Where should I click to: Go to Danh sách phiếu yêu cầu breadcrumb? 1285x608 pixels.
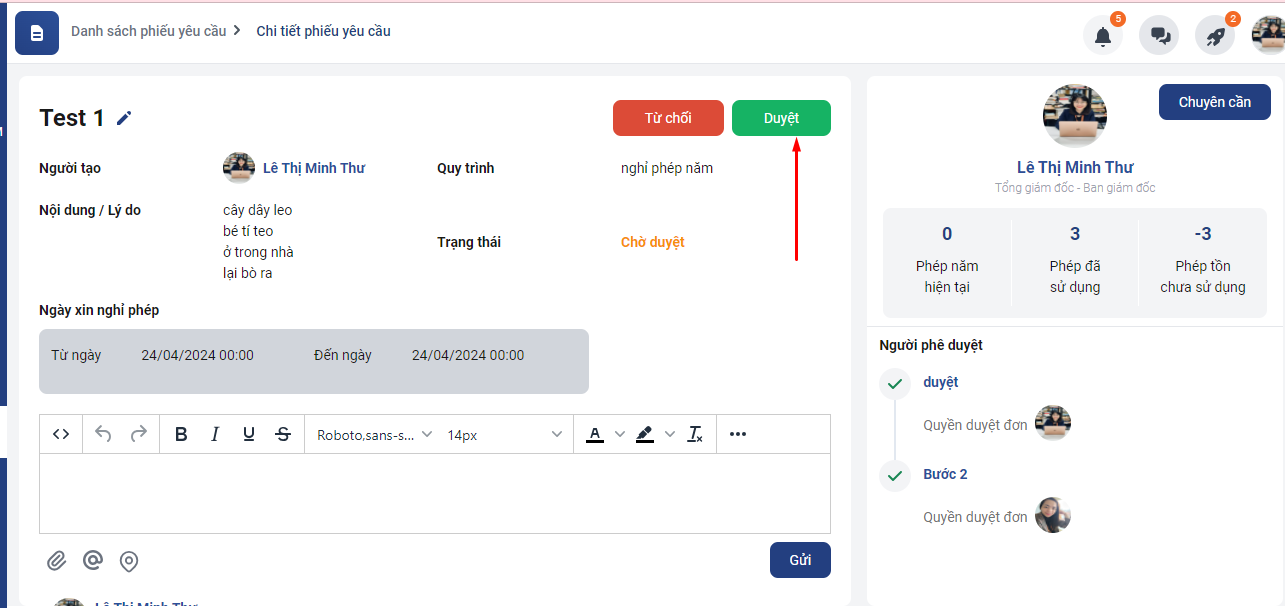point(148,31)
